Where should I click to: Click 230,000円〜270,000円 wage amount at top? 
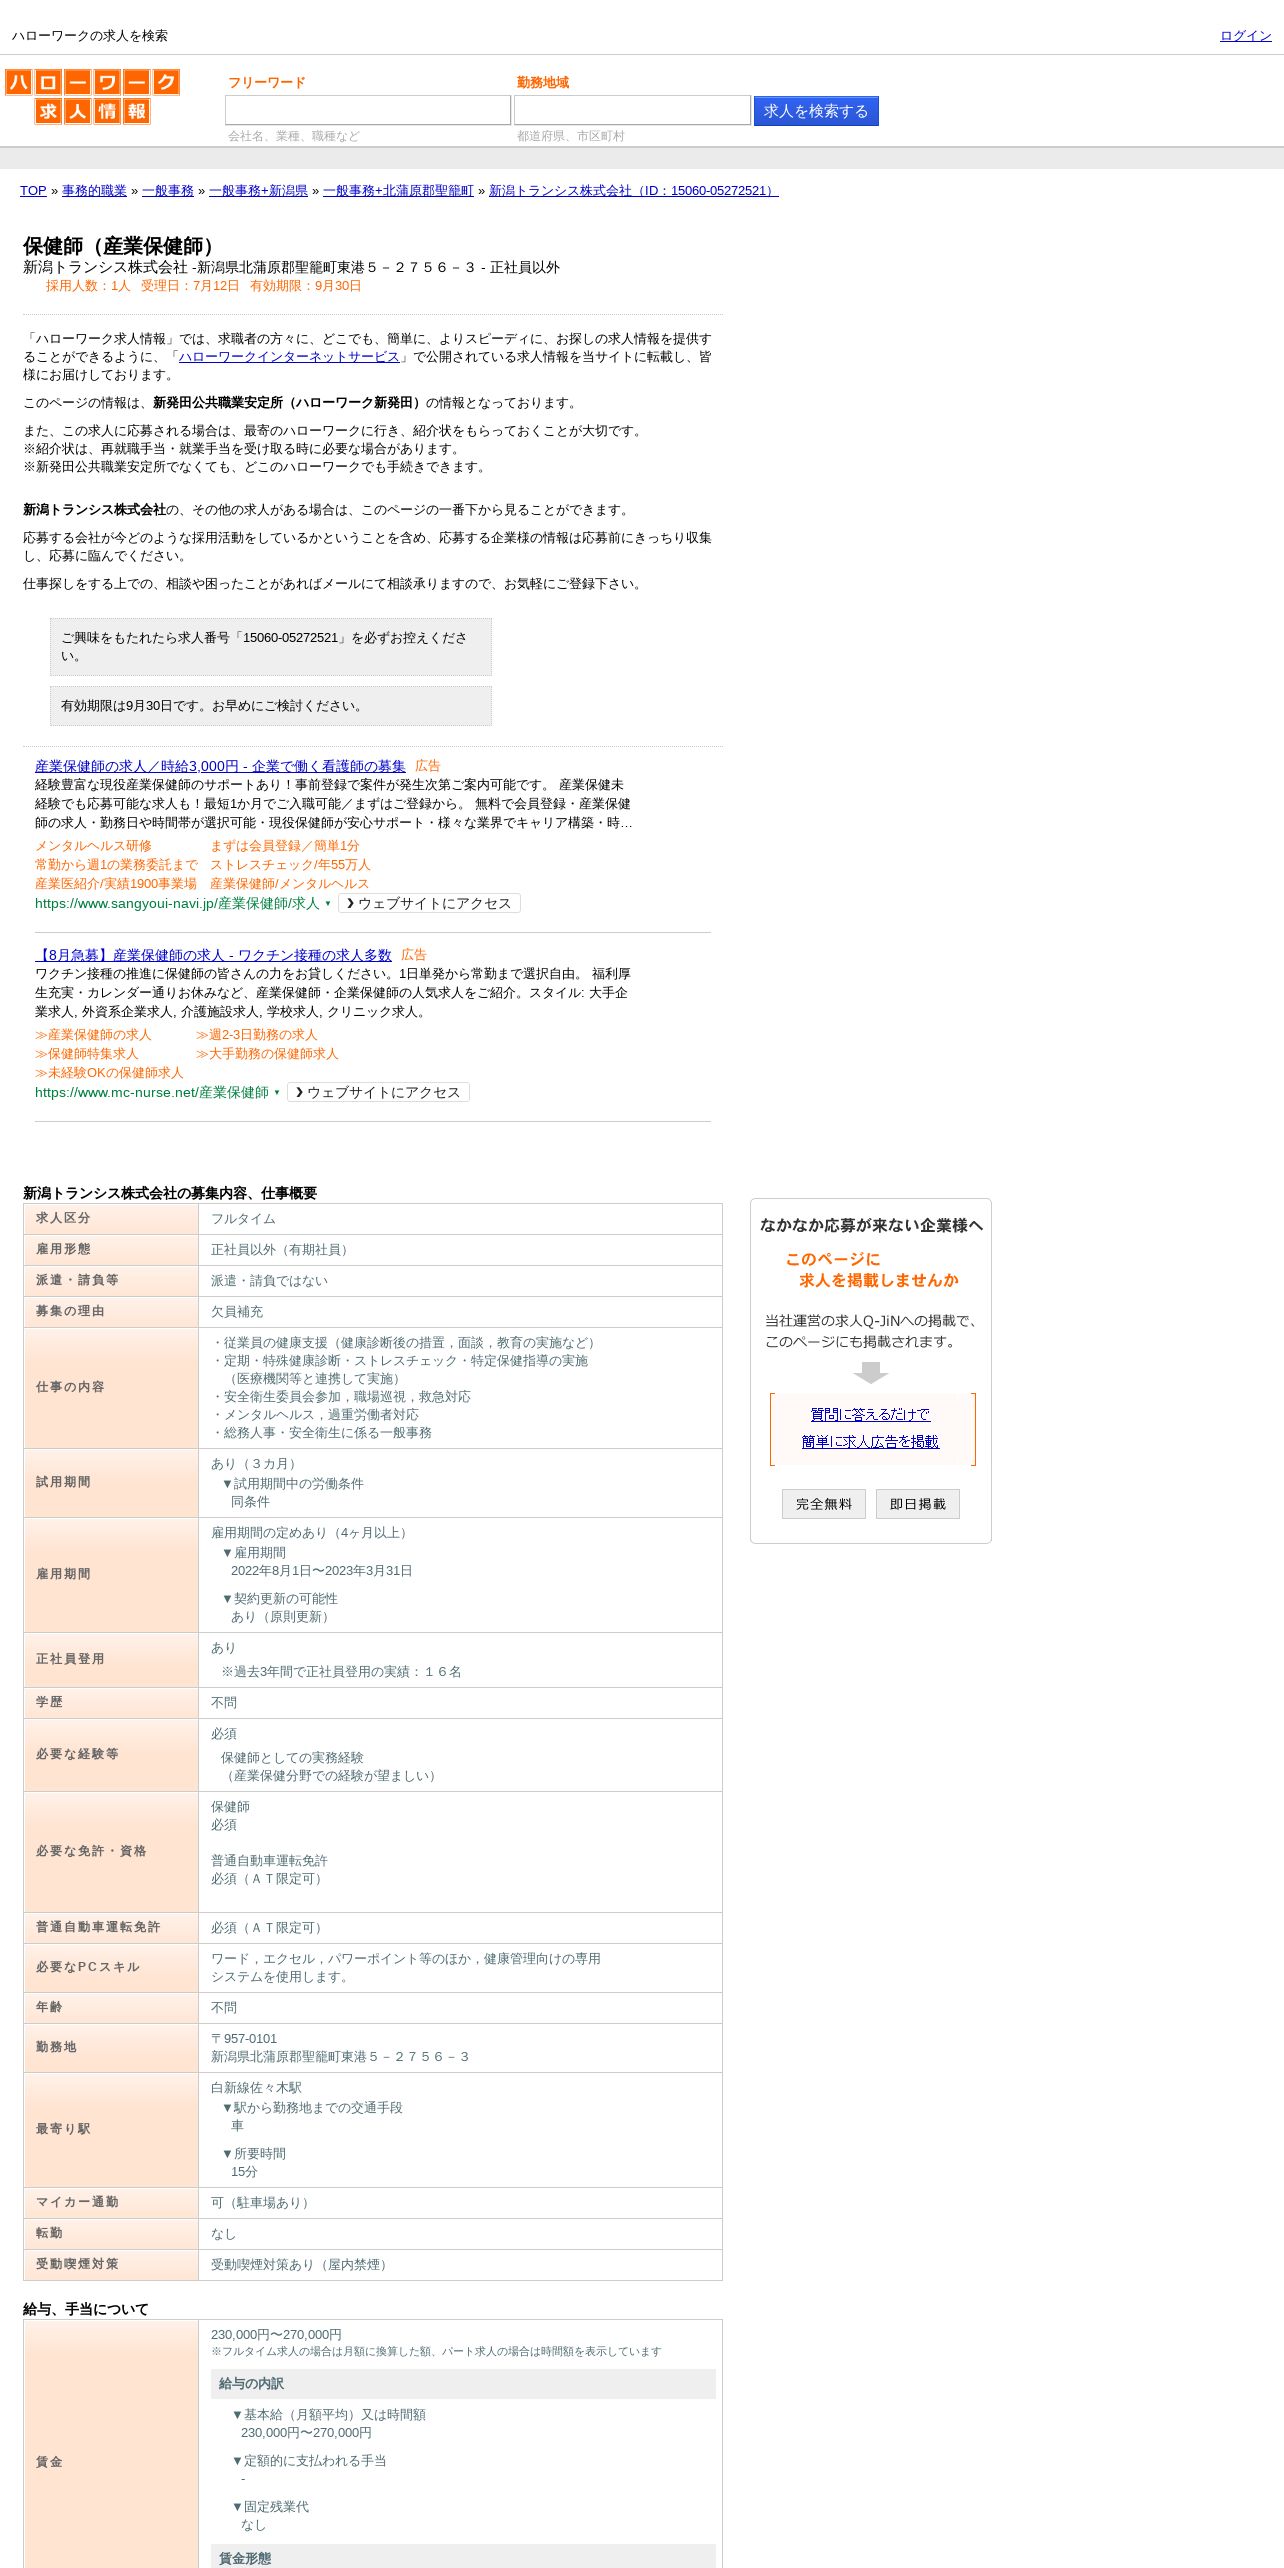276,2335
